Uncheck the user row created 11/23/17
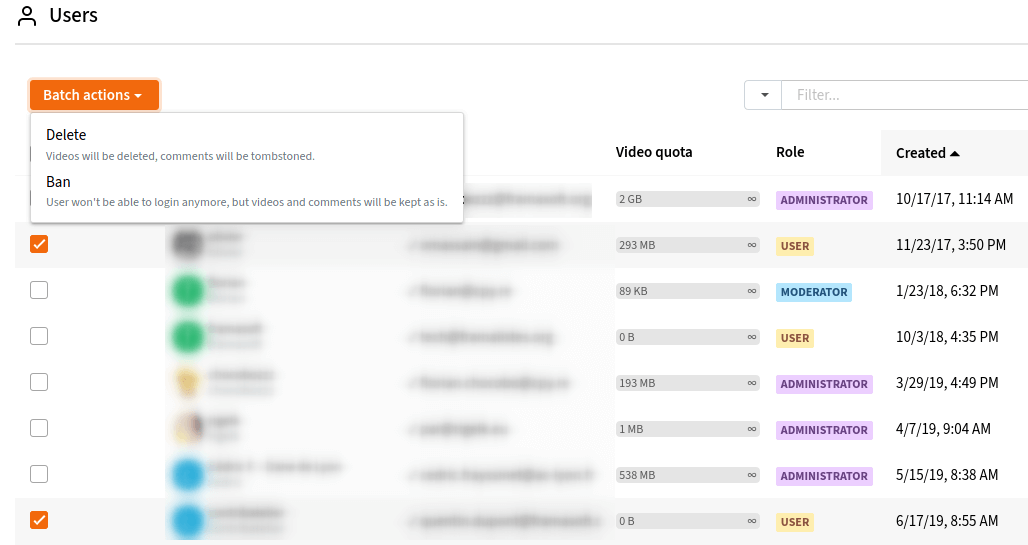Image resolution: width=1028 pixels, height=545 pixels. (x=39, y=244)
